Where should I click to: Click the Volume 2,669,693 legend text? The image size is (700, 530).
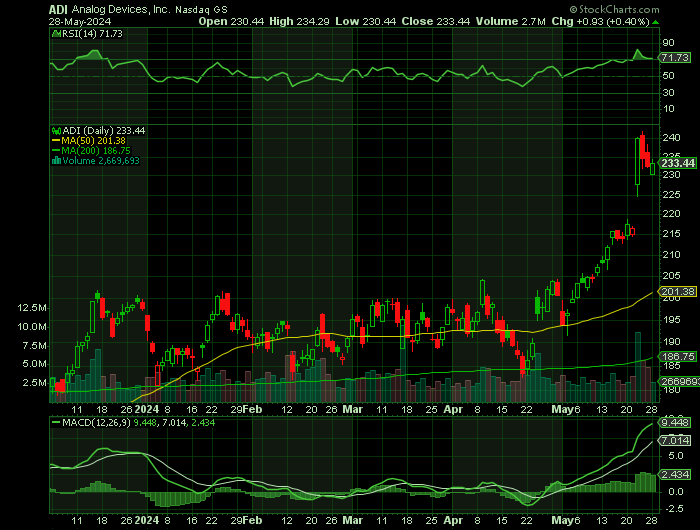click(x=101, y=161)
